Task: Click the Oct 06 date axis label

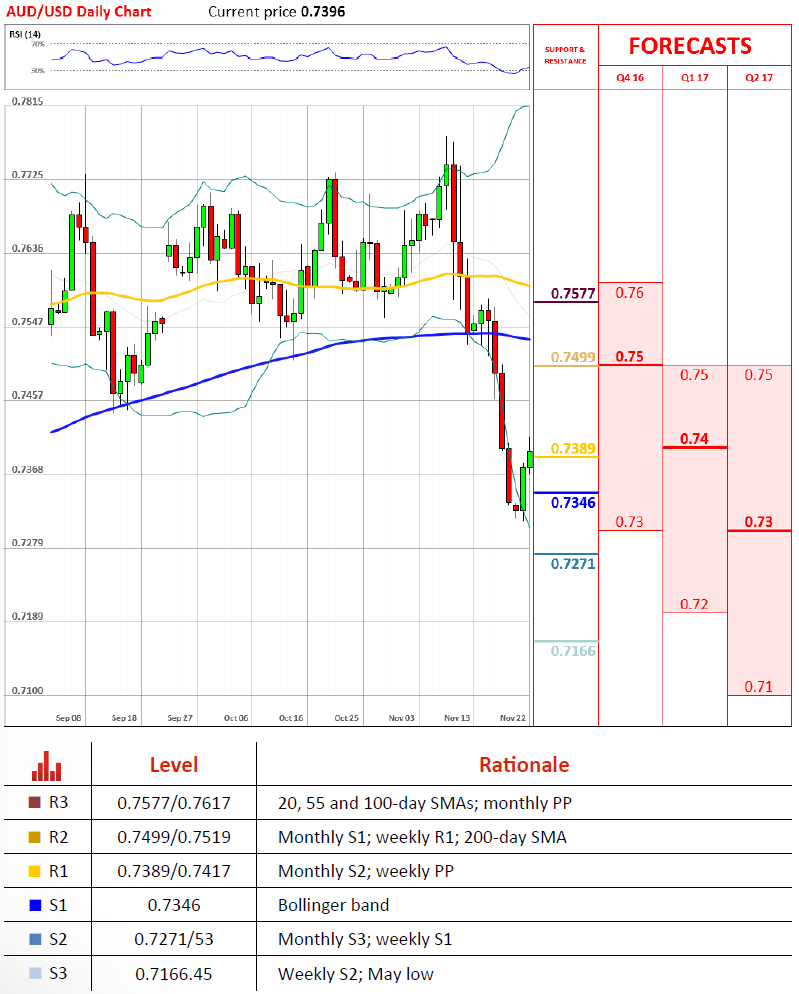Action: [x=236, y=718]
